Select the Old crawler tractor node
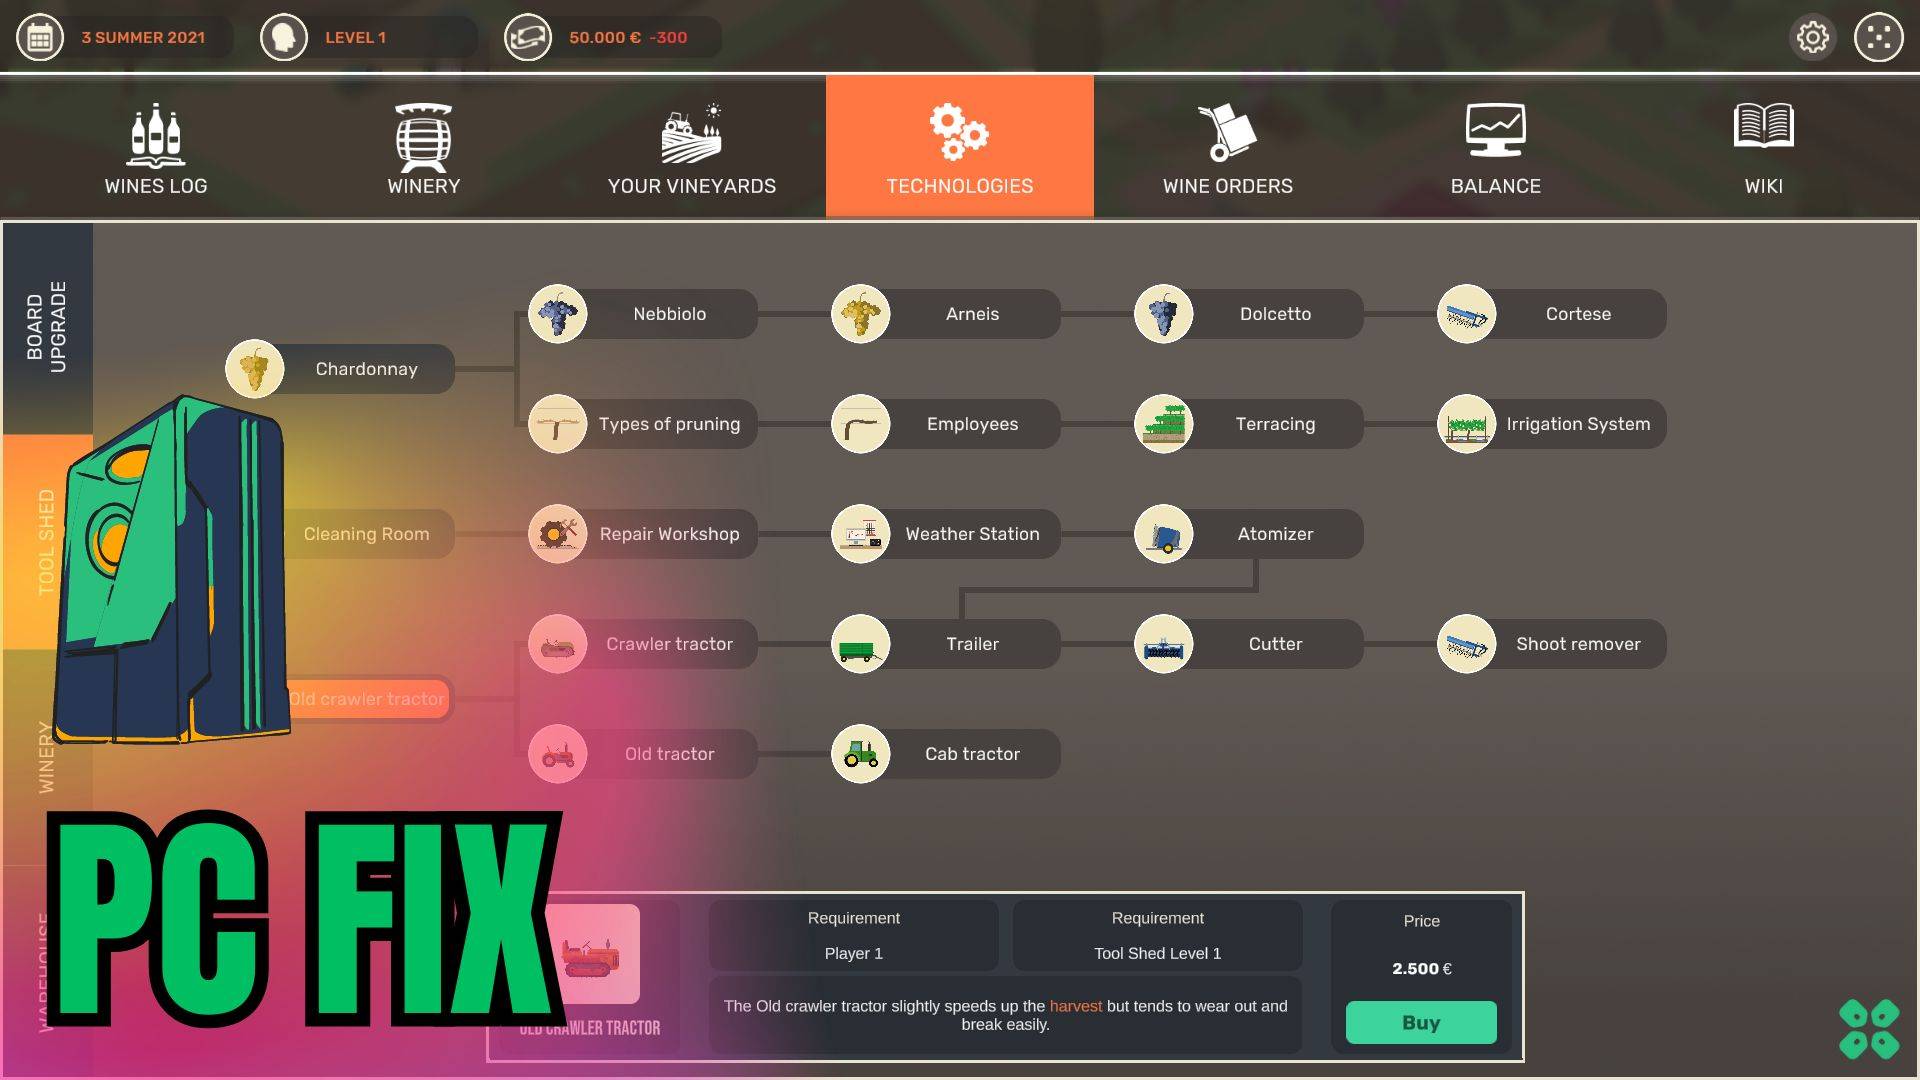1920x1080 pixels. point(367,699)
